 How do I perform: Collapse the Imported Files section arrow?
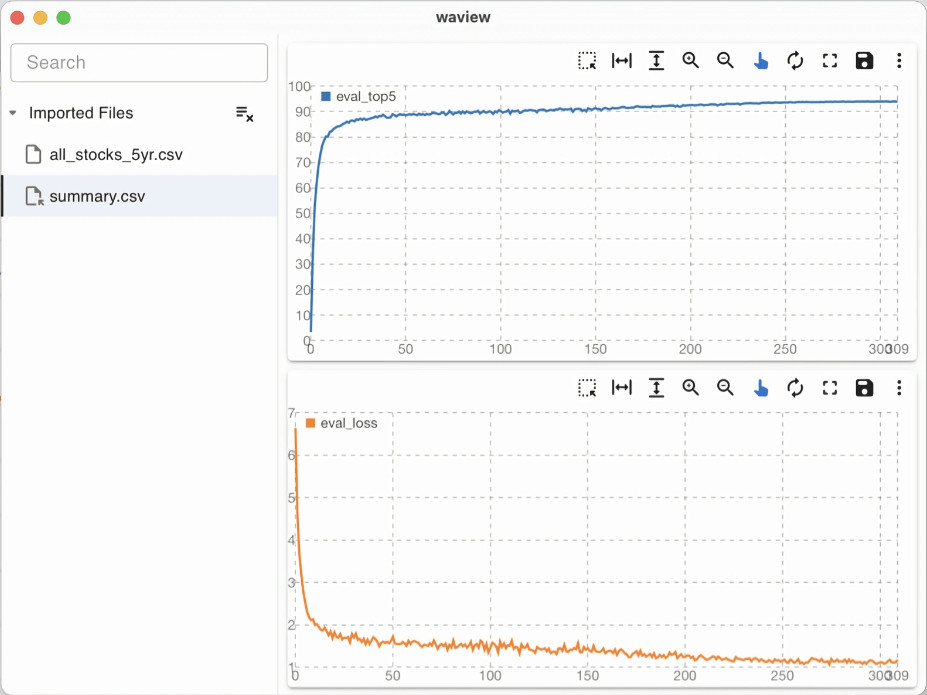point(13,113)
